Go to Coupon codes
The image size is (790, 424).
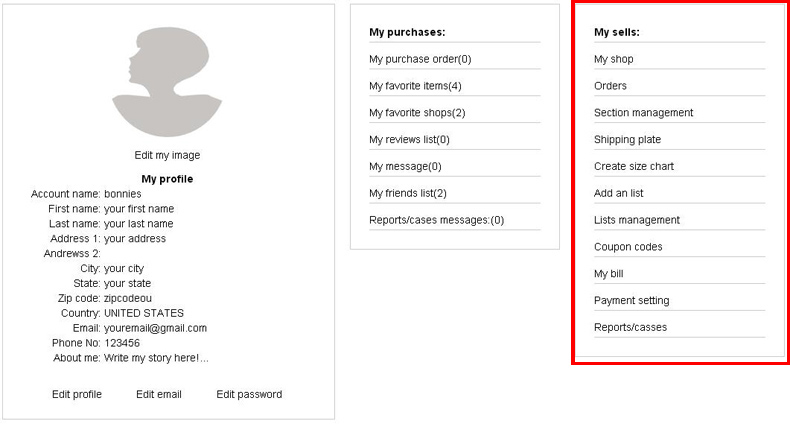click(628, 247)
